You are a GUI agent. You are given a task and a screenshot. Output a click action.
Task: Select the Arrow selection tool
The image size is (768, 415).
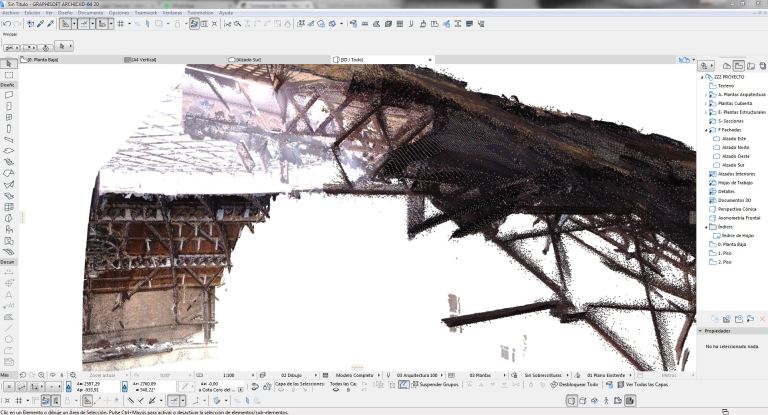point(8,64)
